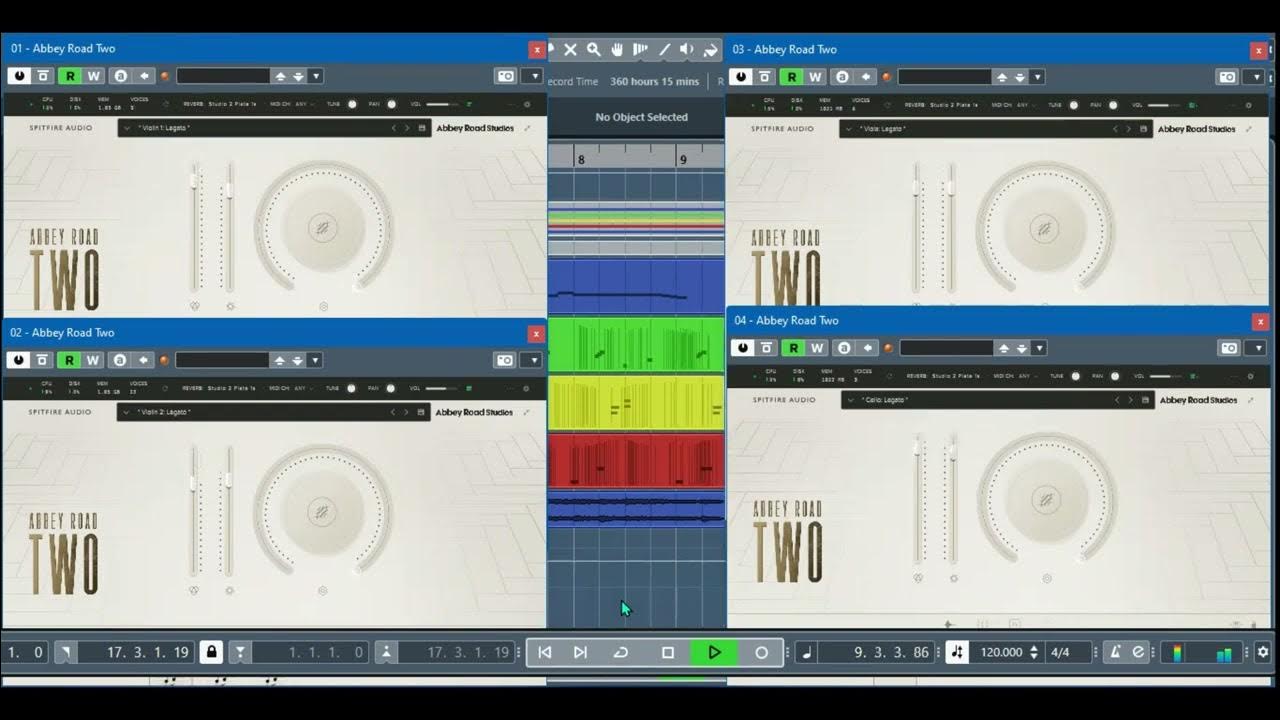Expand the Violin 2: Legato preset chevron
Screen dimensions: 1280x720
pos(127,412)
